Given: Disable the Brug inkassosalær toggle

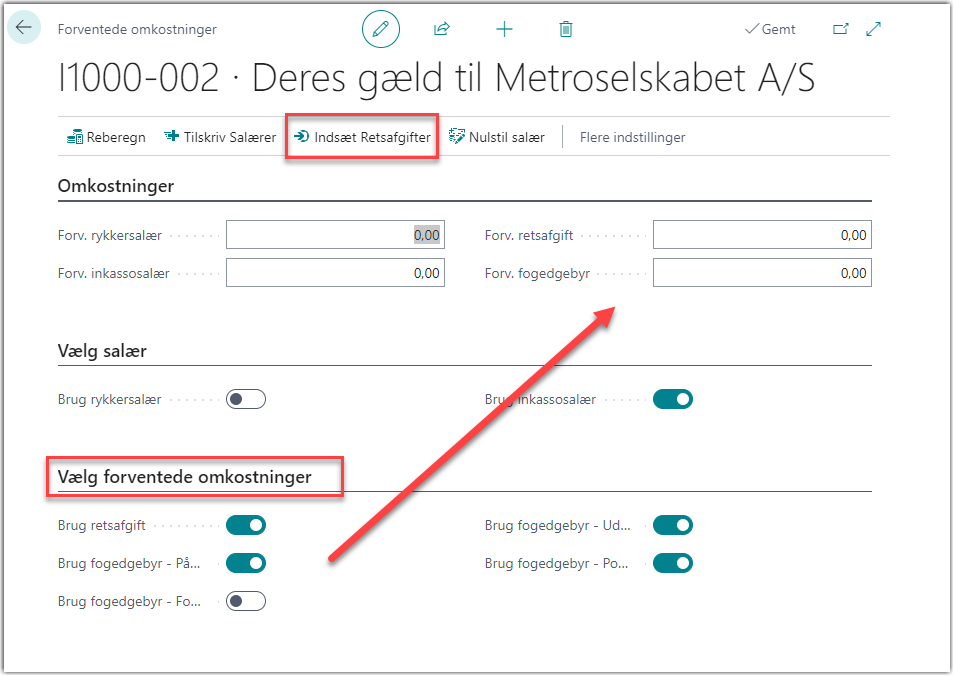Looking at the screenshot, I should pyautogui.click(x=672, y=399).
